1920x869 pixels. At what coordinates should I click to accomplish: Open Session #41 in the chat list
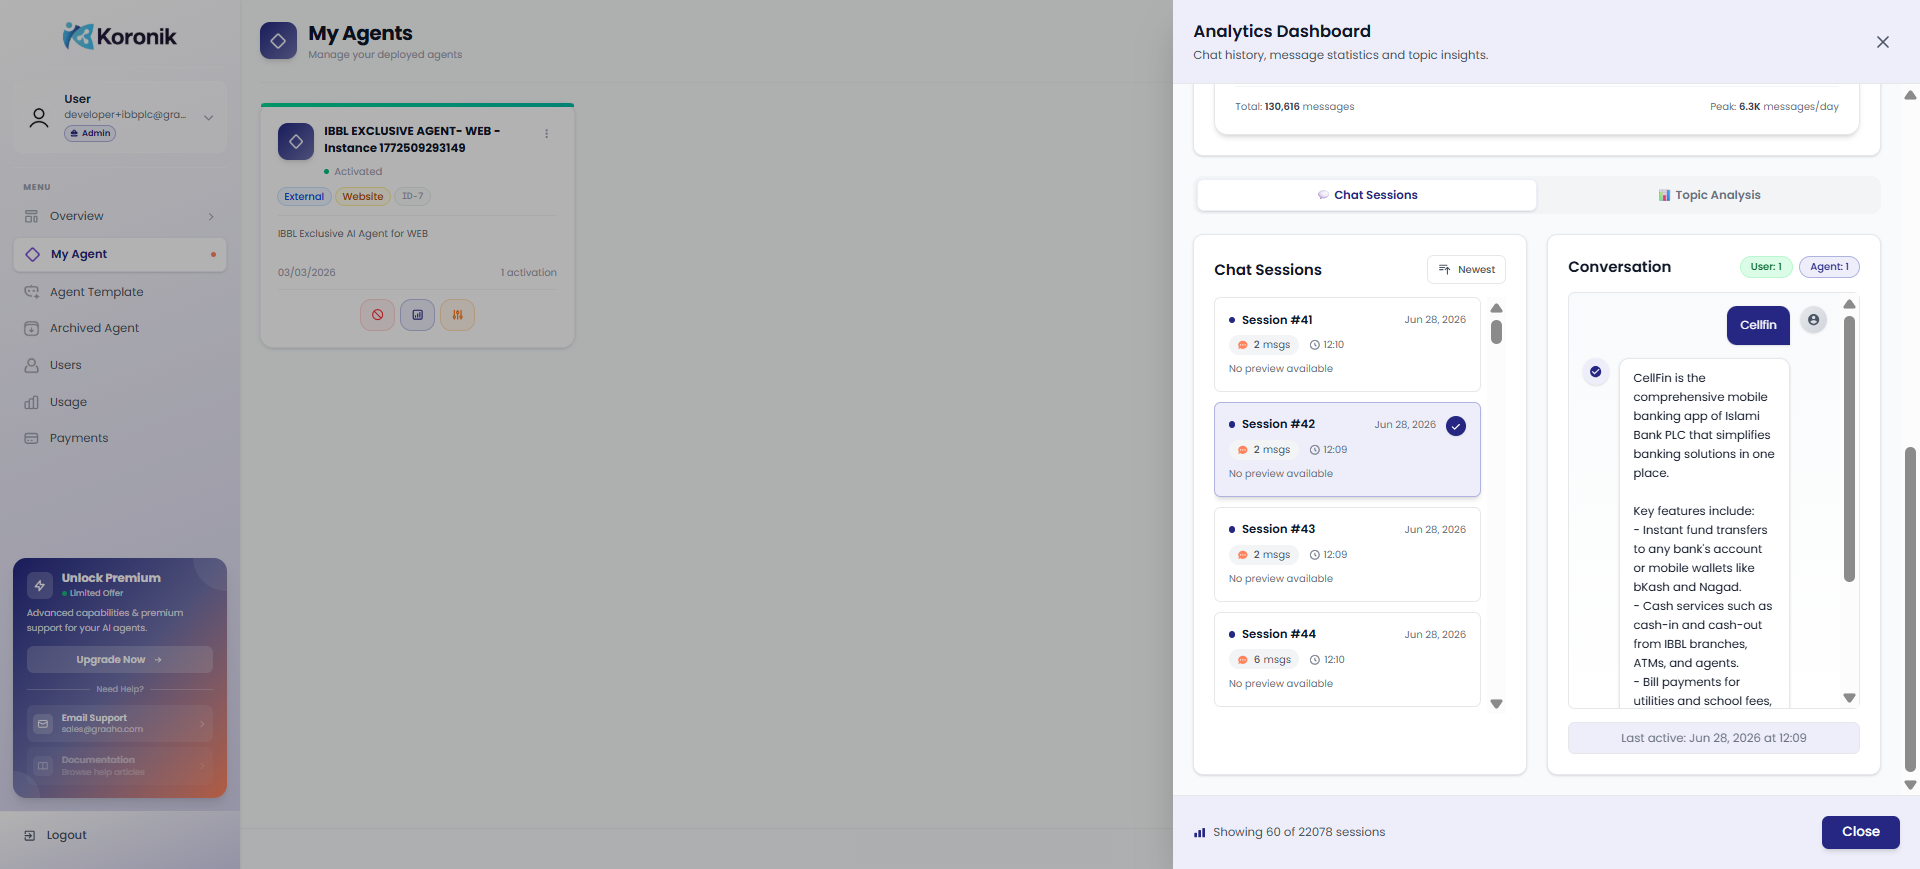1347,344
